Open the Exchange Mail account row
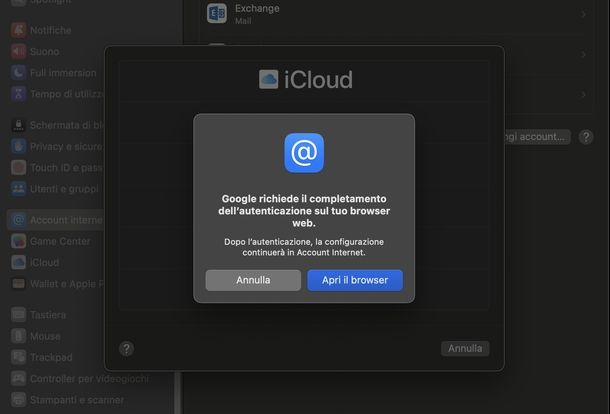The width and height of the screenshot is (610, 414). point(396,14)
